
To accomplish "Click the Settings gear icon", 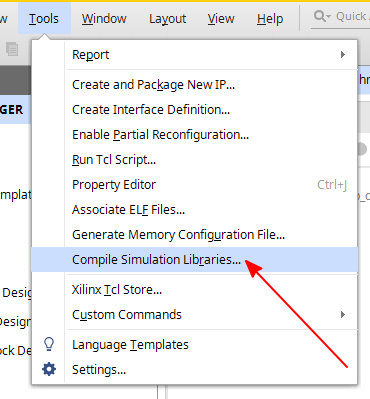I will [x=49, y=369].
